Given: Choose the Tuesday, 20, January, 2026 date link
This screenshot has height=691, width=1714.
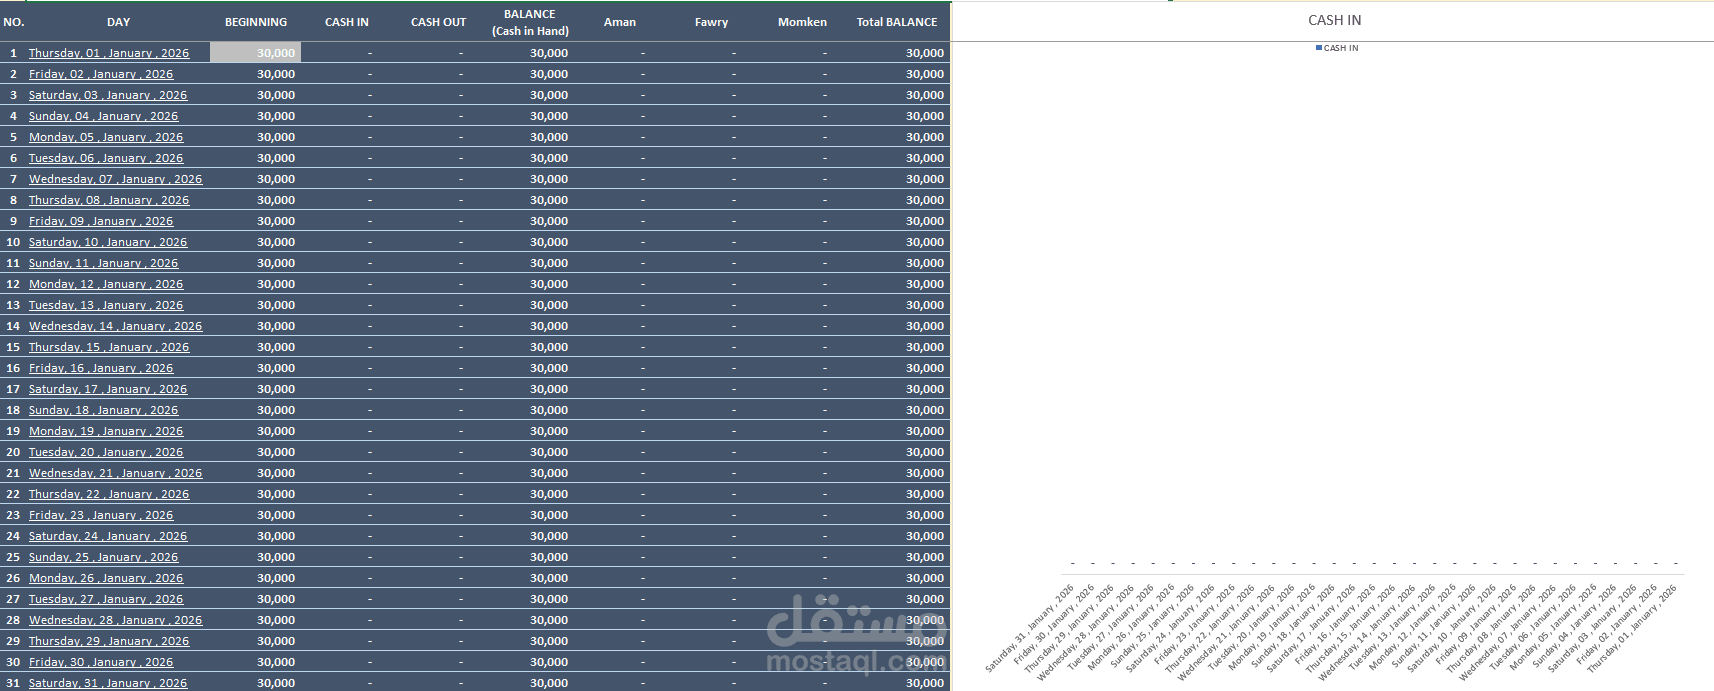Looking at the screenshot, I should click(105, 452).
